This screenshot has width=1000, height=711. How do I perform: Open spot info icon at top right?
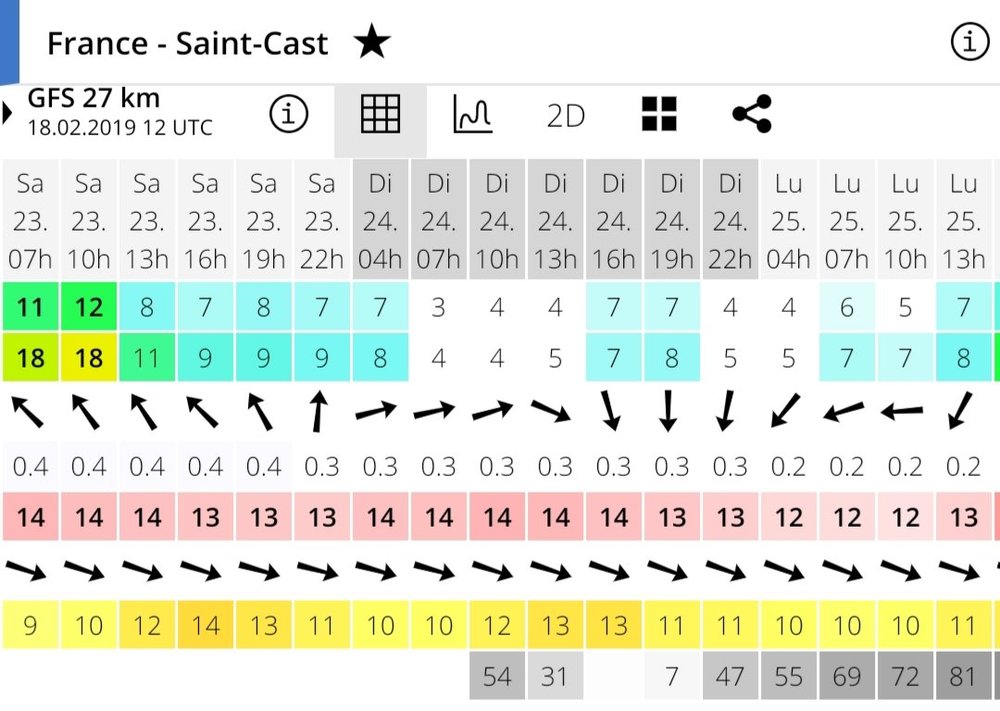[969, 42]
